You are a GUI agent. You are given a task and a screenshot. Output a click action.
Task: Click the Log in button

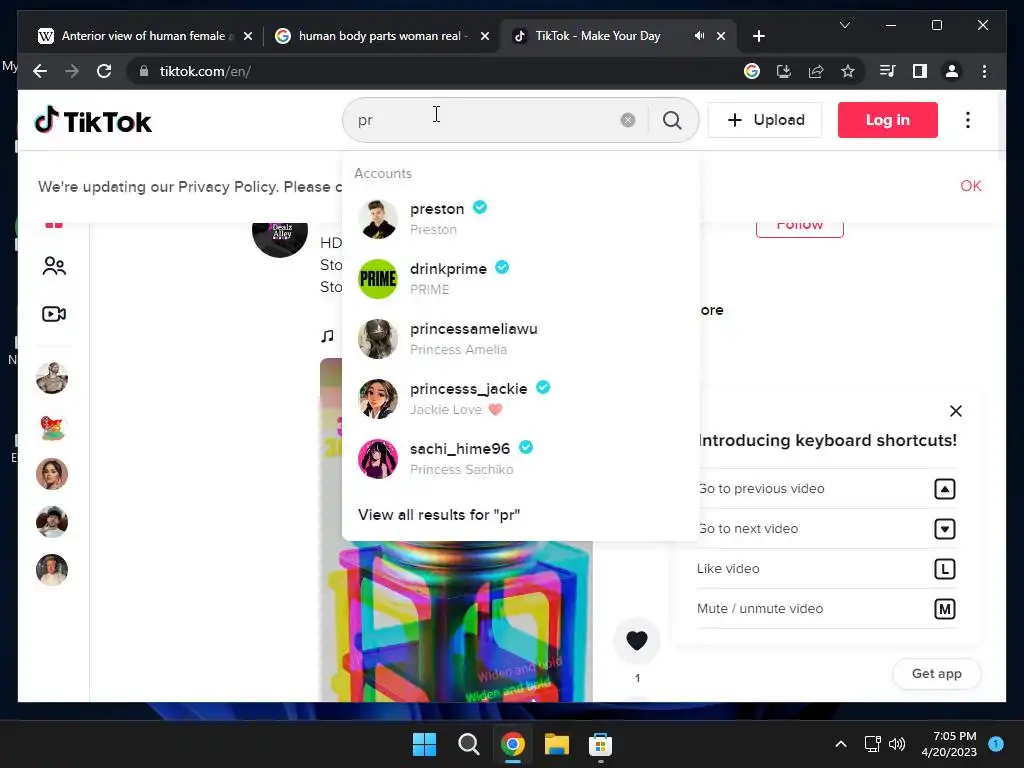[888, 120]
